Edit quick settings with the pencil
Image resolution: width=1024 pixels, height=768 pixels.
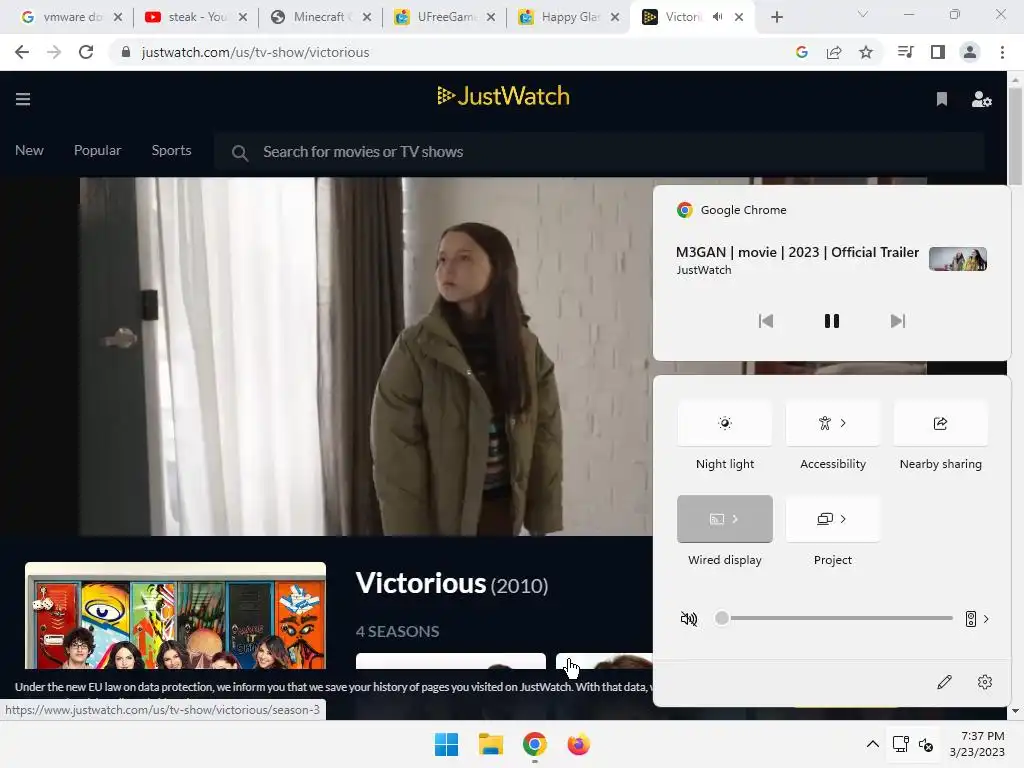click(x=944, y=682)
